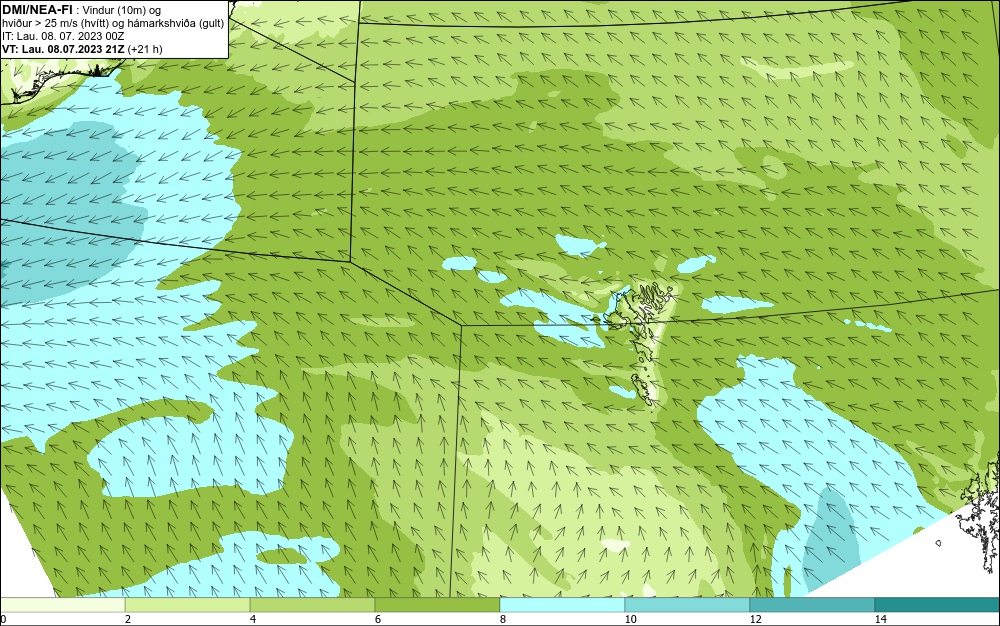This screenshot has height=626, width=1000.
Task: Click the legend label '6'
Action: pyautogui.click(x=378, y=619)
